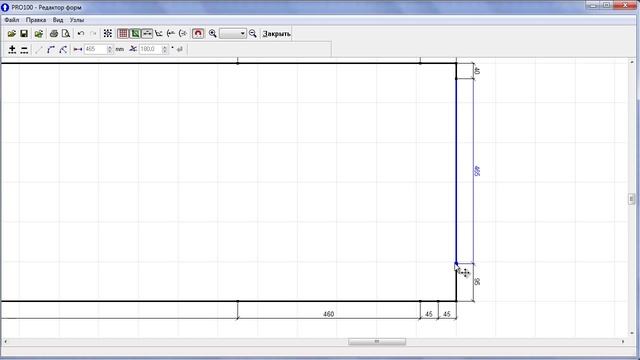Click the segment length field showing 465
The height and width of the screenshot is (360, 640).
point(96,49)
